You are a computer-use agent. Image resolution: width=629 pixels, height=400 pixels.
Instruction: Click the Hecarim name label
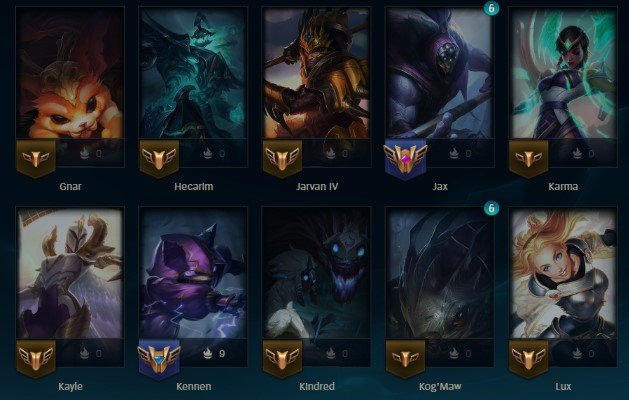[194, 187]
